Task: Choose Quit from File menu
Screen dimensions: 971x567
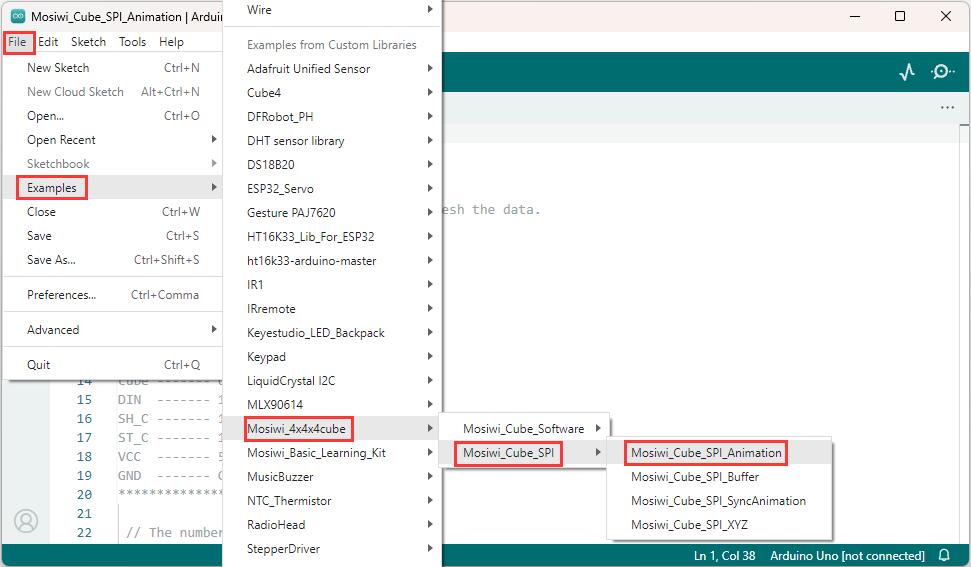Action: point(113,365)
